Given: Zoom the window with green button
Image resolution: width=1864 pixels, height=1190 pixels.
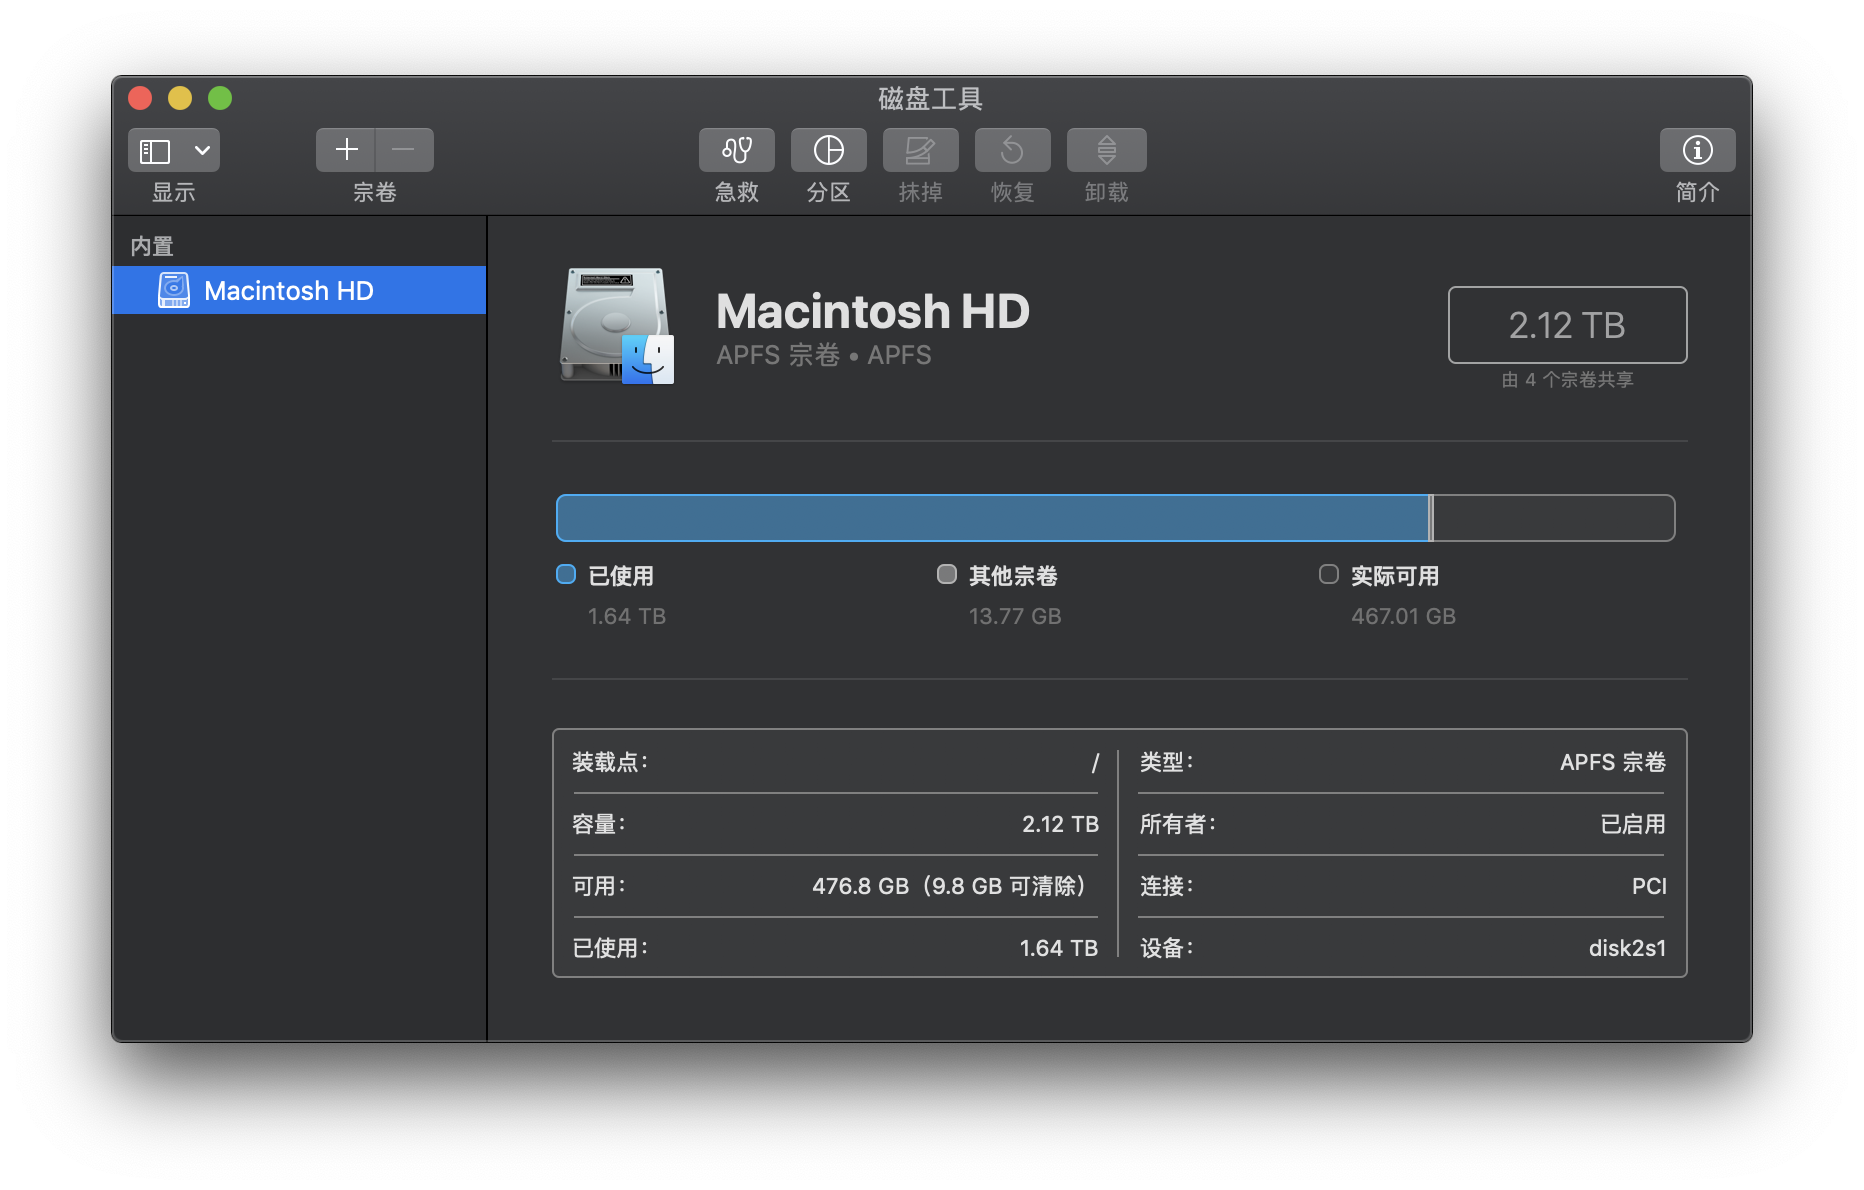Looking at the screenshot, I should click(220, 98).
